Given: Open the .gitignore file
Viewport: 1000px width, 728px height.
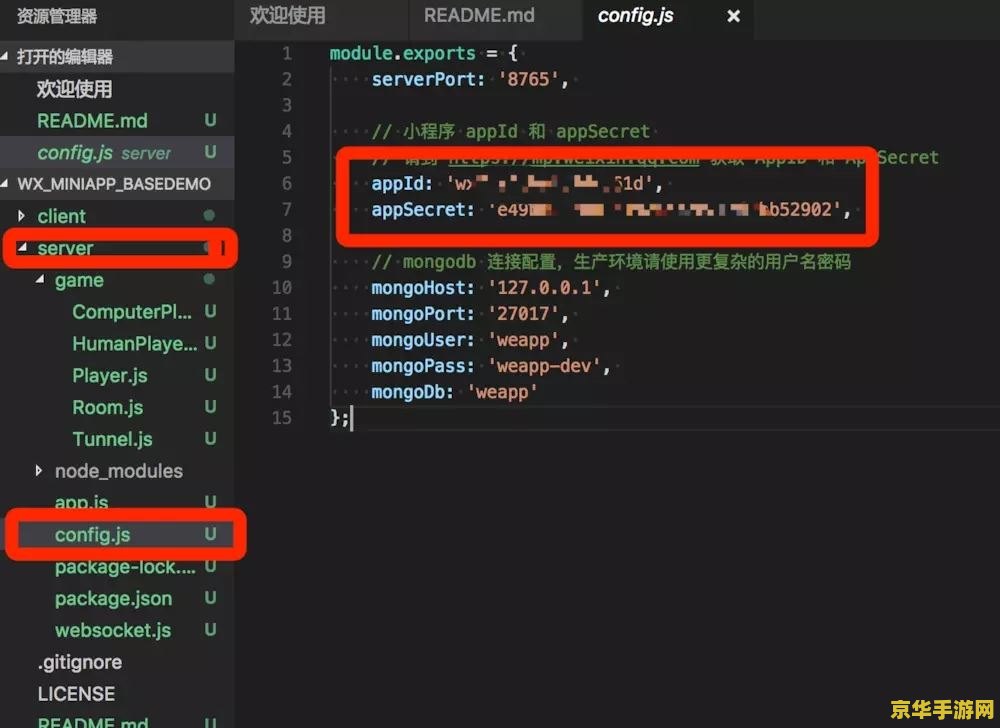Looking at the screenshot, I should (x=79, y=662).
